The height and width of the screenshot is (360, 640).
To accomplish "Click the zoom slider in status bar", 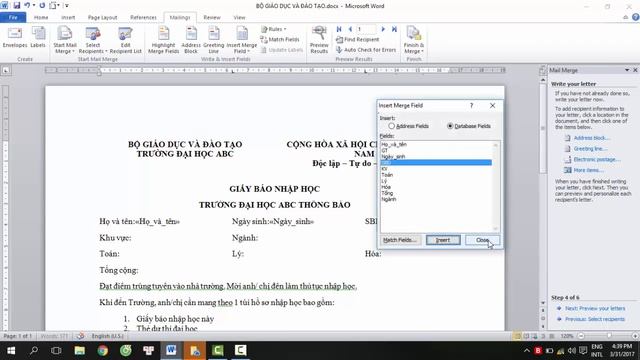I will pos(608,336).
